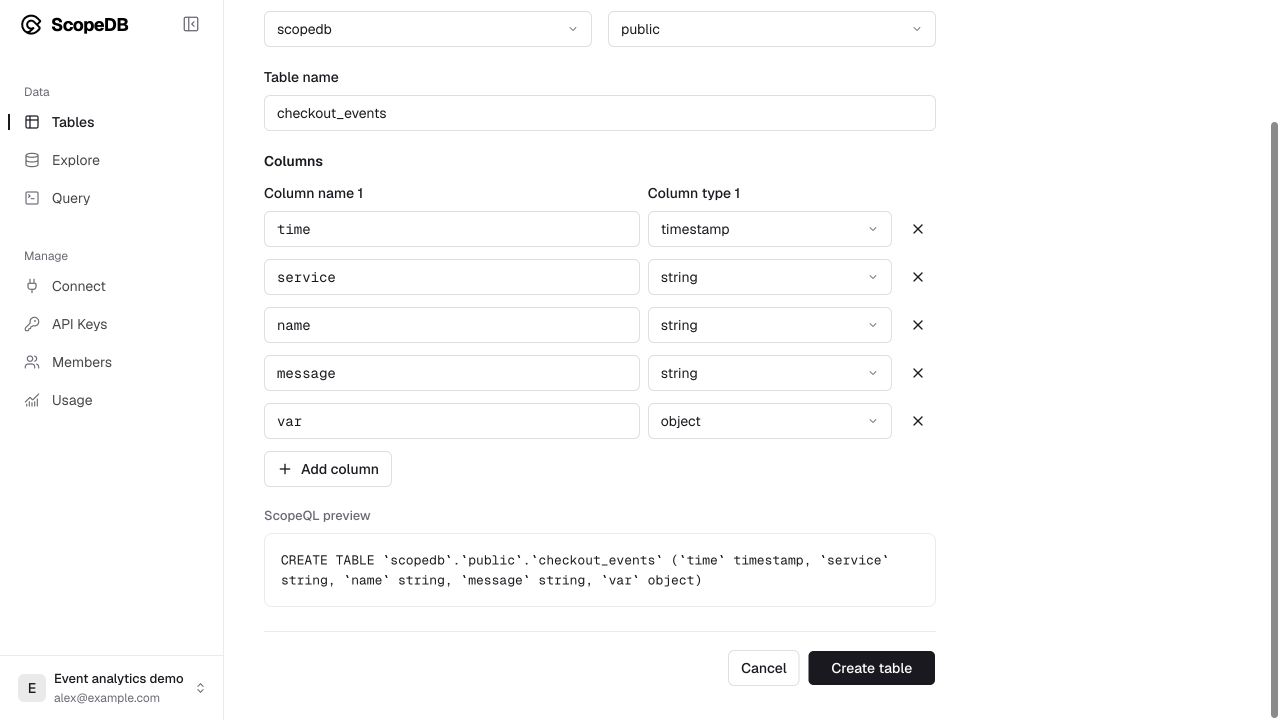
Task: Change the service column type dropdown
Action: pos(770,277)
